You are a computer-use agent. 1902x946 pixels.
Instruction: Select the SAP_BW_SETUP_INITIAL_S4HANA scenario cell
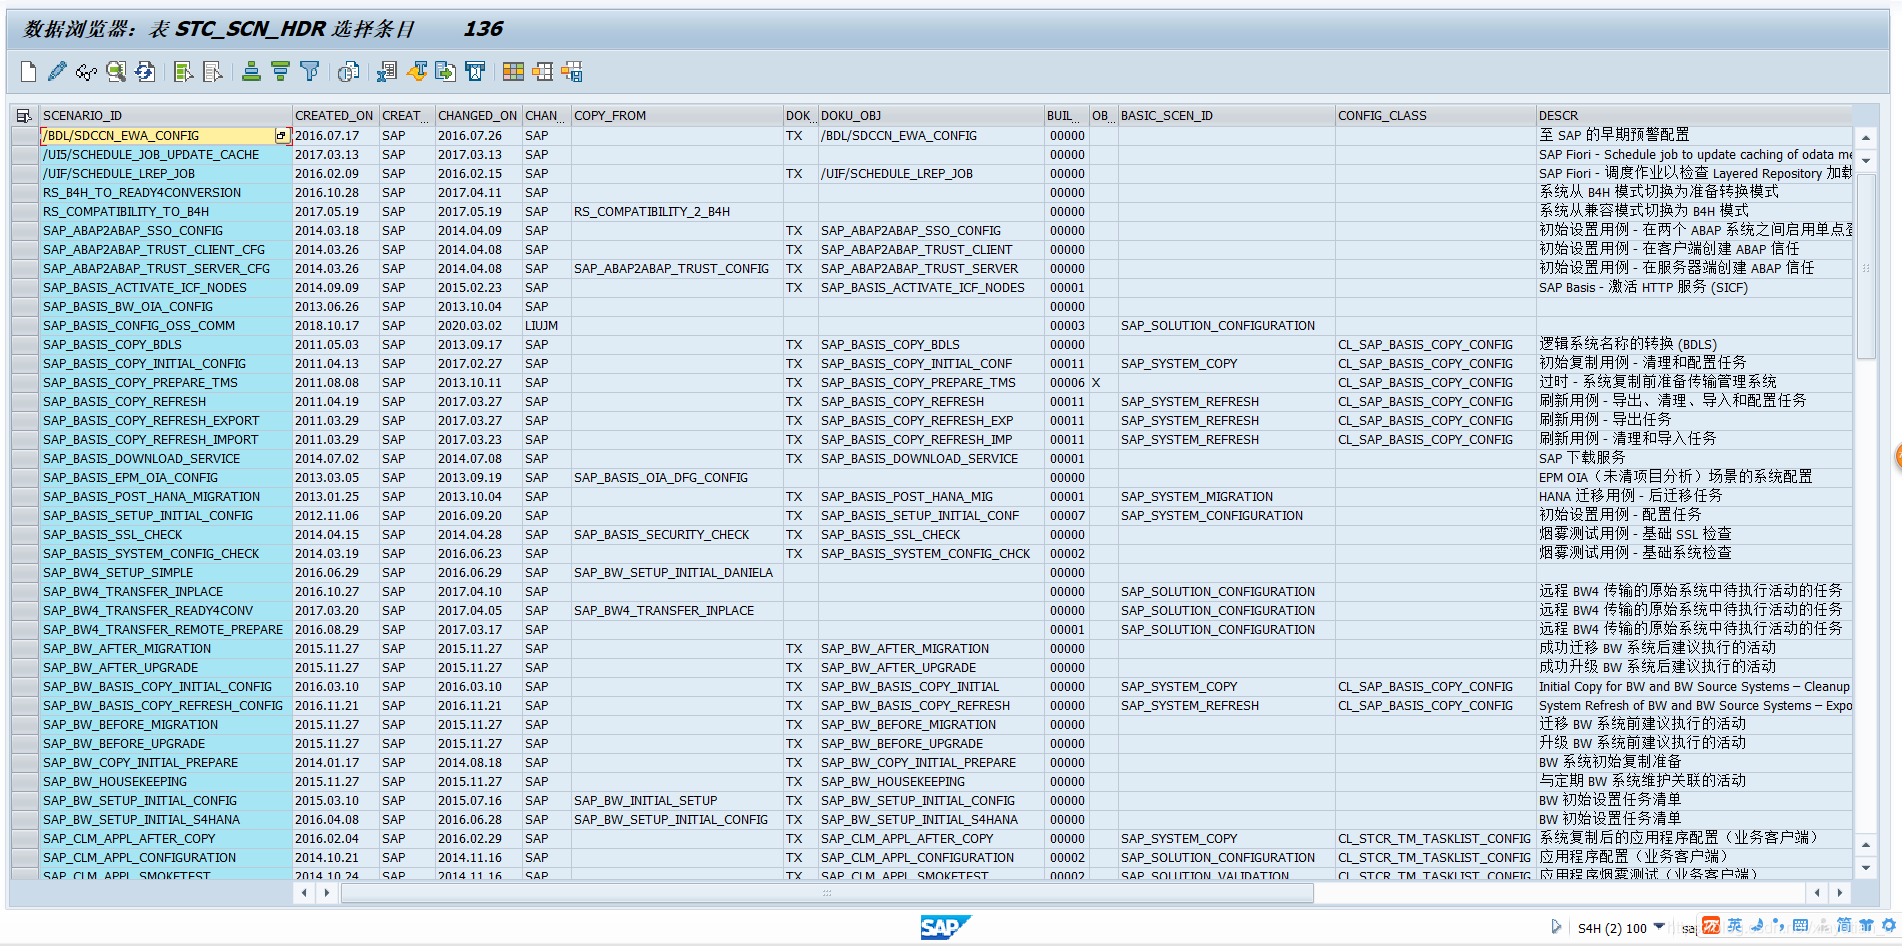click(166, 820)
